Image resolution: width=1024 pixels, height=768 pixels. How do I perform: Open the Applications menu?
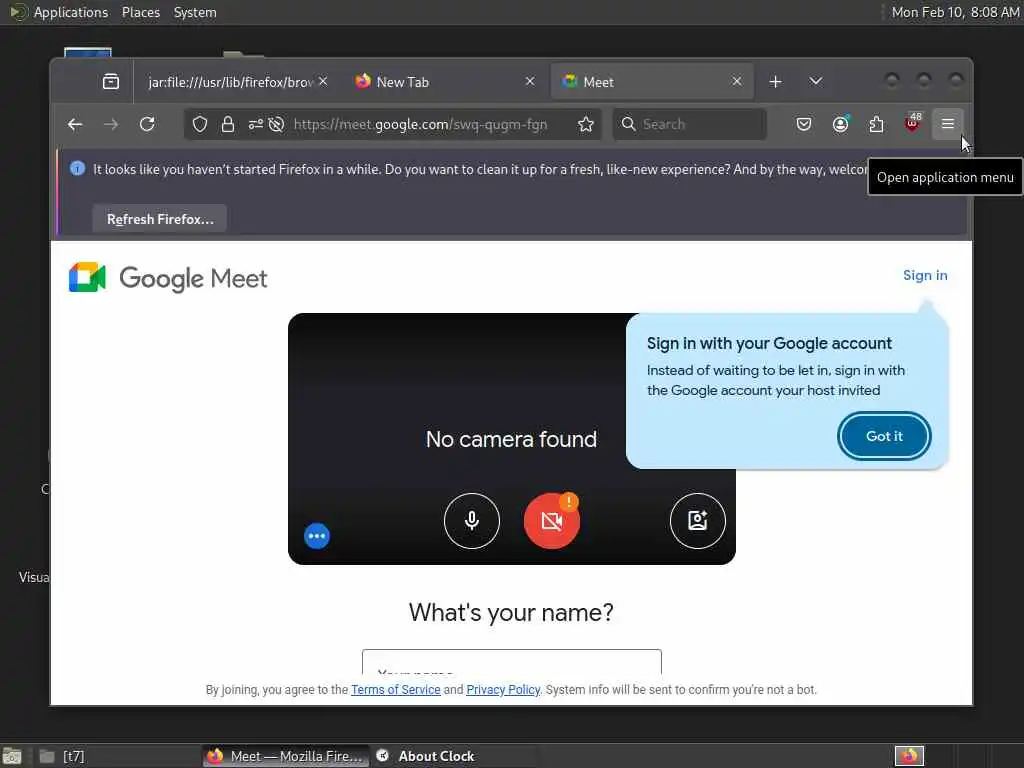click(x=71, y=12)
